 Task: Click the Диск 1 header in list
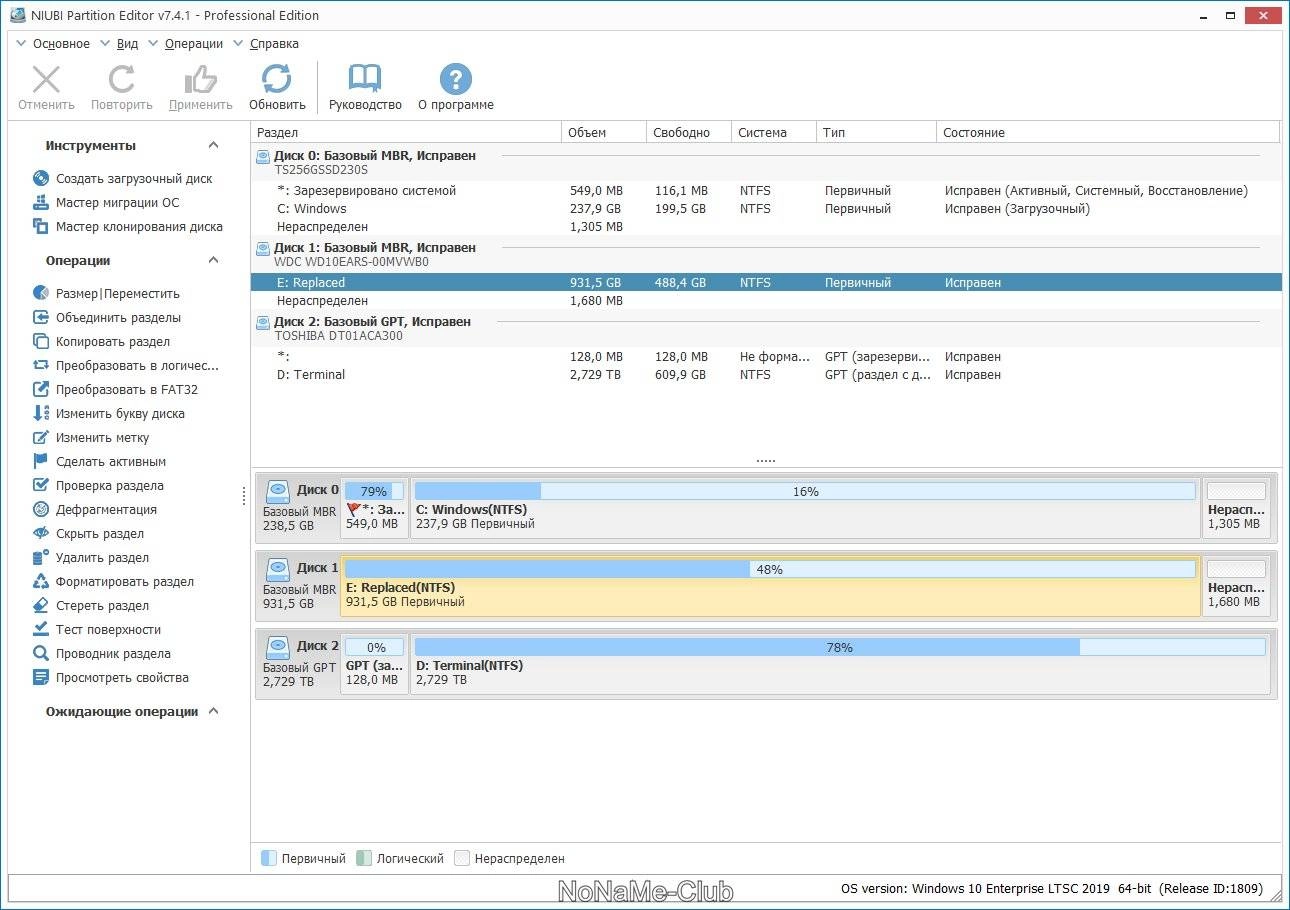tap(765, 254)
